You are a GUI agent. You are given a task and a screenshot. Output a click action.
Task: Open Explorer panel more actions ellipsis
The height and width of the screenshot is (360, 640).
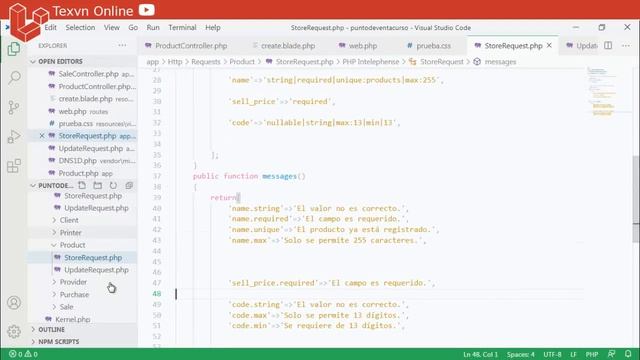coord(122,45)
